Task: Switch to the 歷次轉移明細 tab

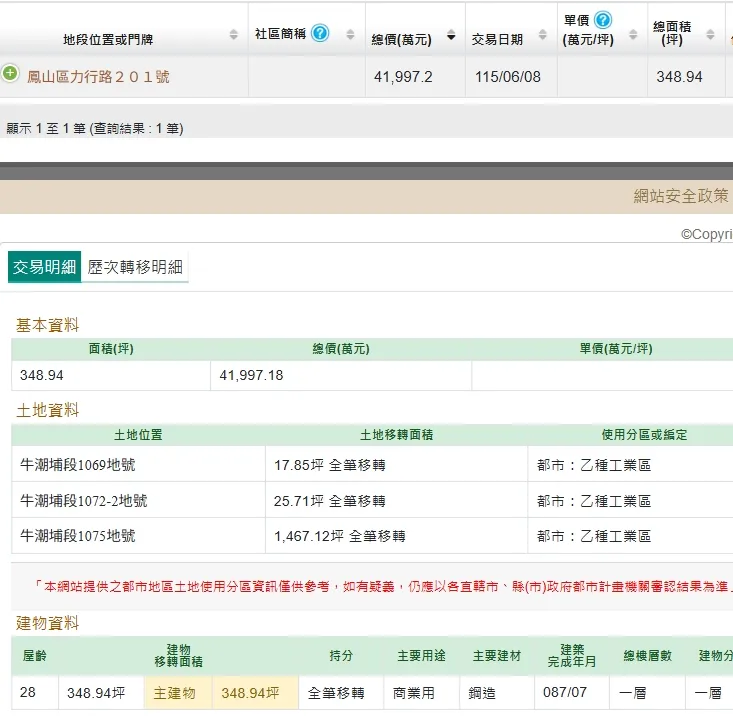Action: (x=135, y=267)
